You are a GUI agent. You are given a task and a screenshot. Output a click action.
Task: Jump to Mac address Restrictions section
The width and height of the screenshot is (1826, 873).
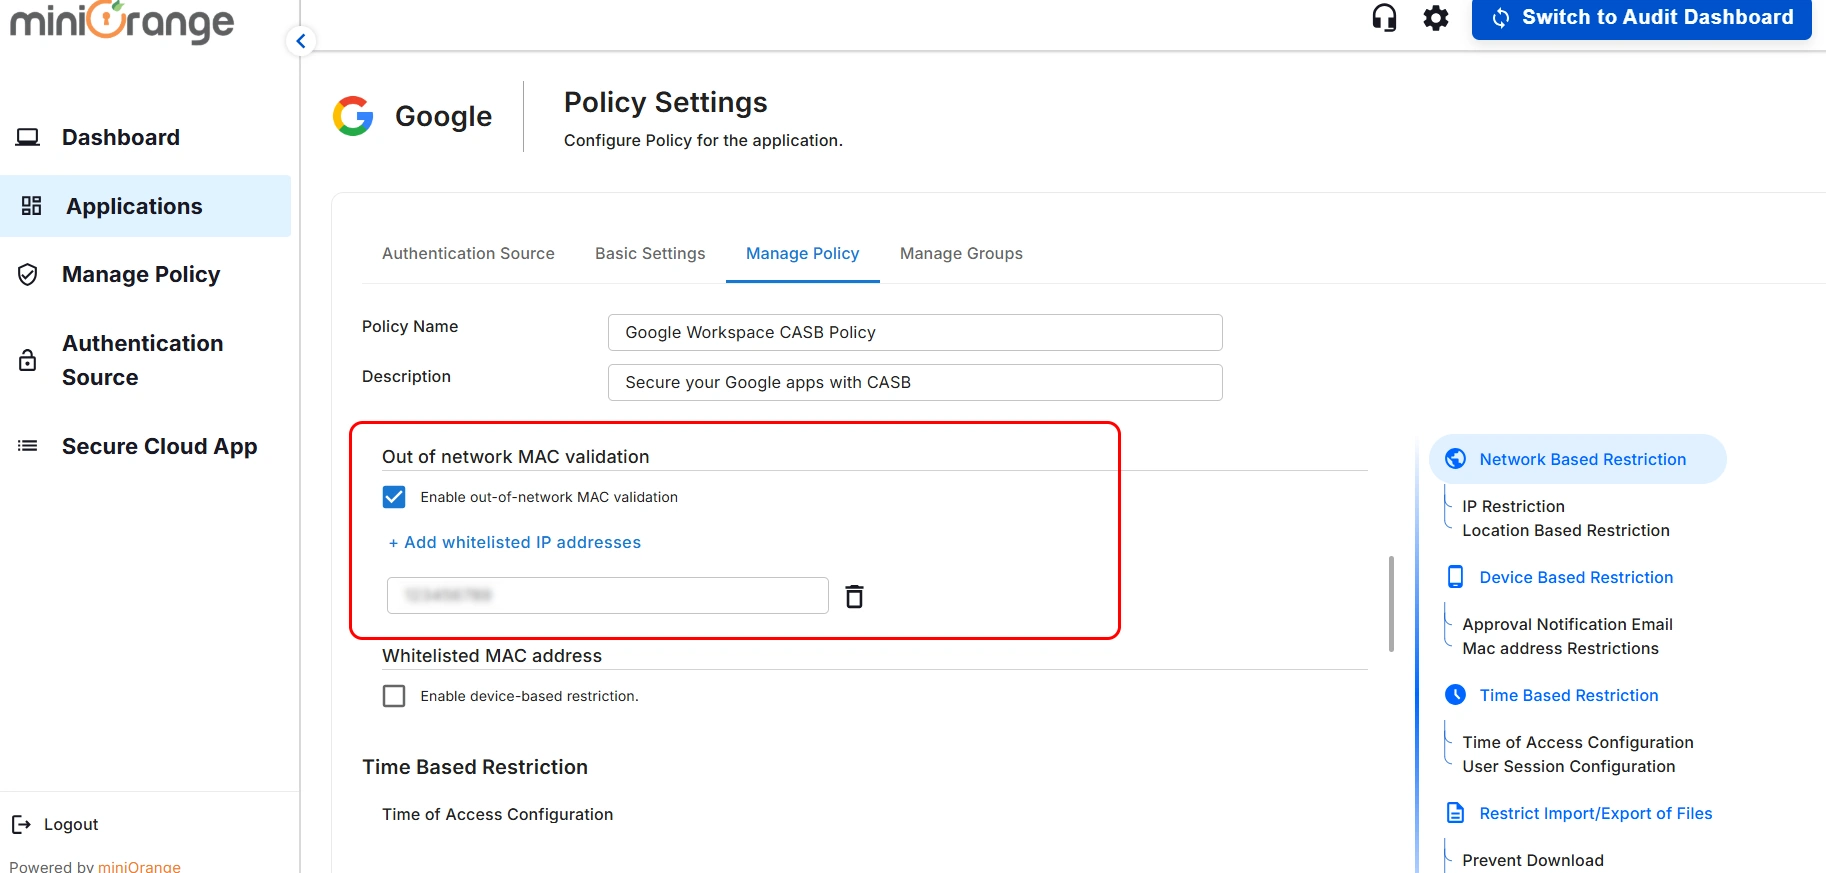[1560, 648]
